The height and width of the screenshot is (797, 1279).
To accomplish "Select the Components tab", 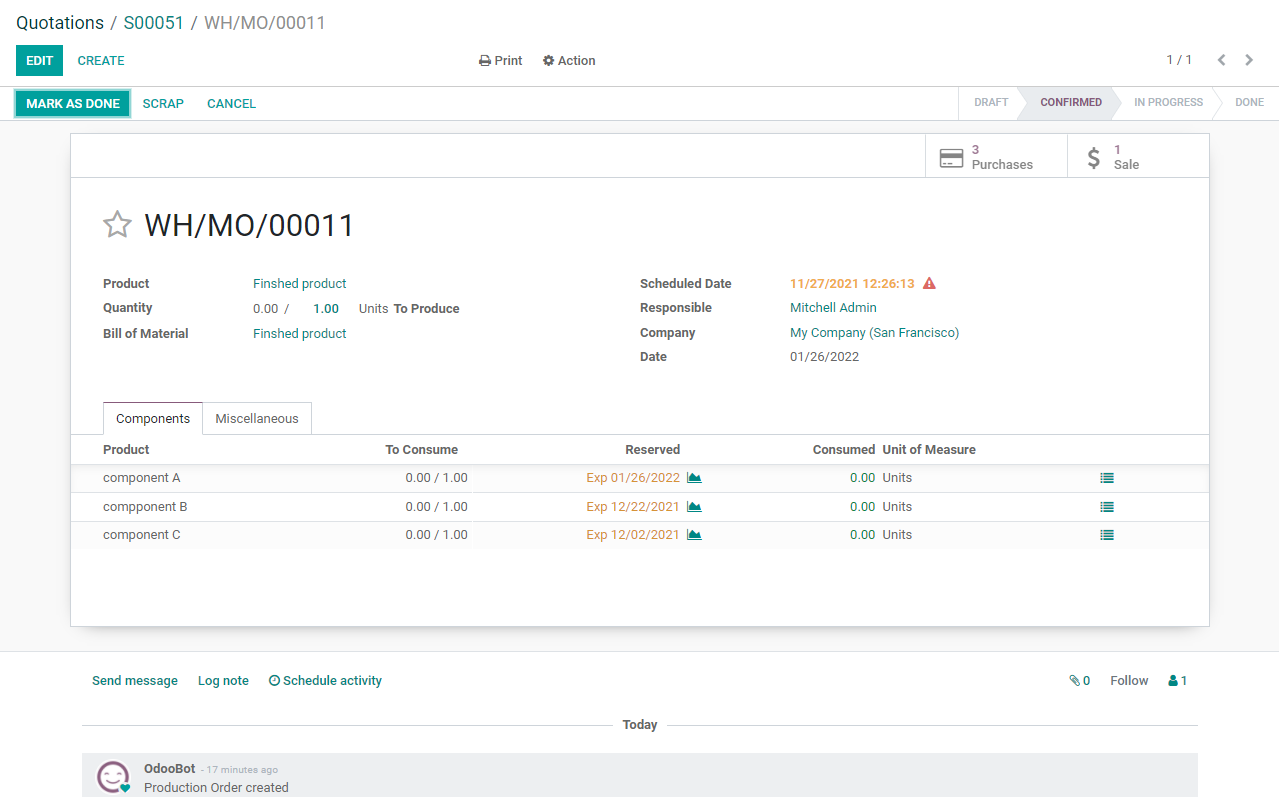I will [153, 419].
